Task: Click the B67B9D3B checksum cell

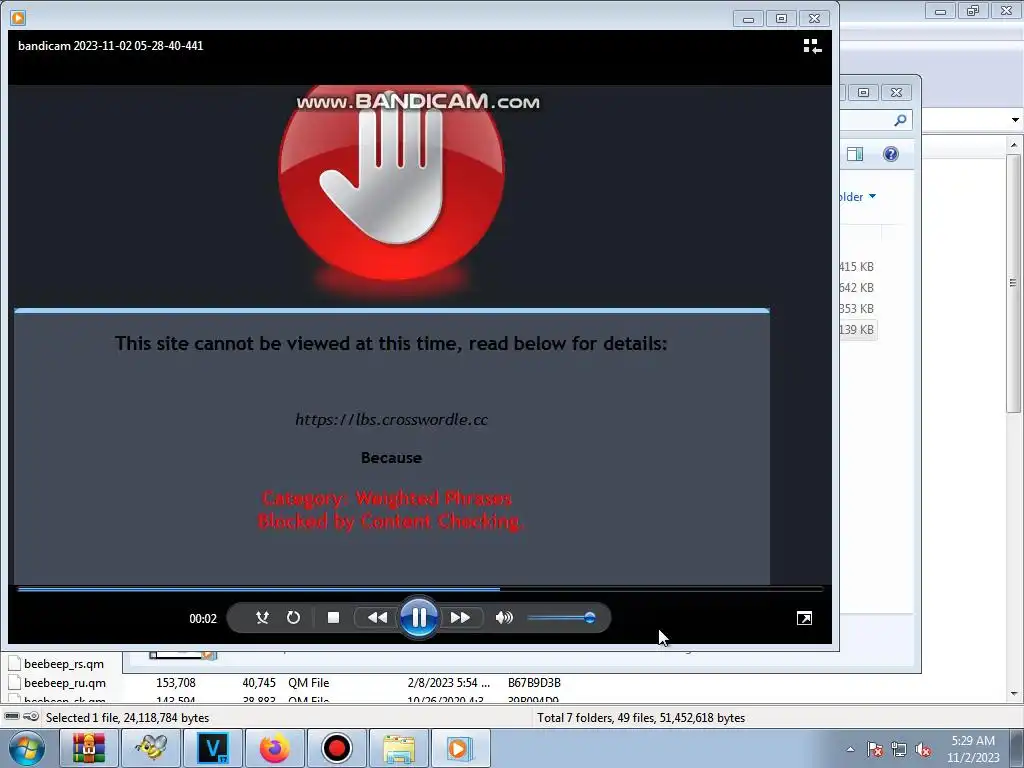Action: click(534, 682)
